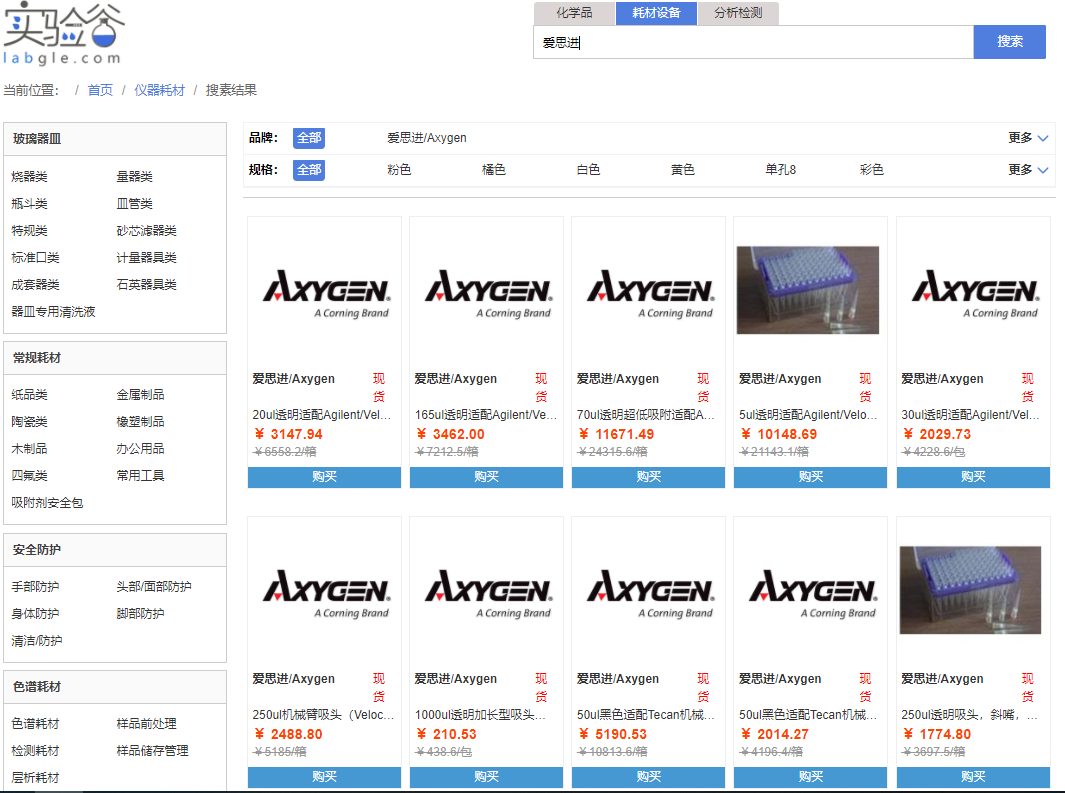Open 烧器类 under 玻璃器皿
1065x793 pixels.
[x=29, y=177]
